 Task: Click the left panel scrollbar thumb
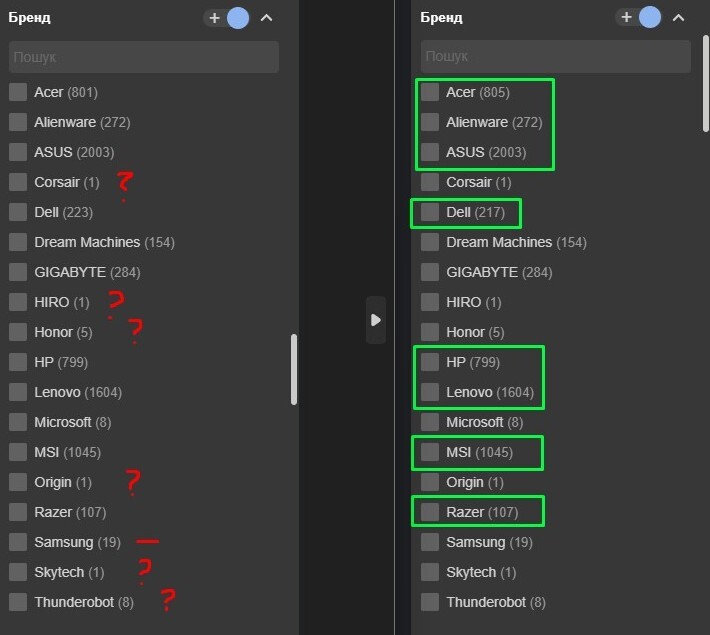tap(293, 368)
